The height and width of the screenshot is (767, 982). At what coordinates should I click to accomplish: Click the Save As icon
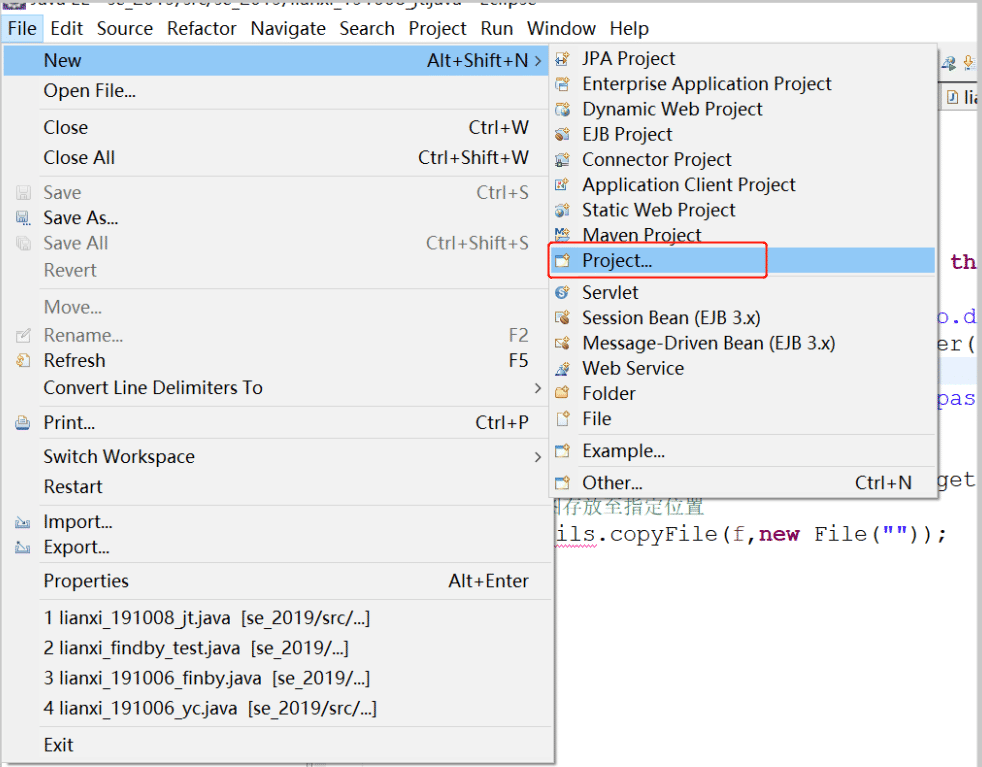(23, 218)
